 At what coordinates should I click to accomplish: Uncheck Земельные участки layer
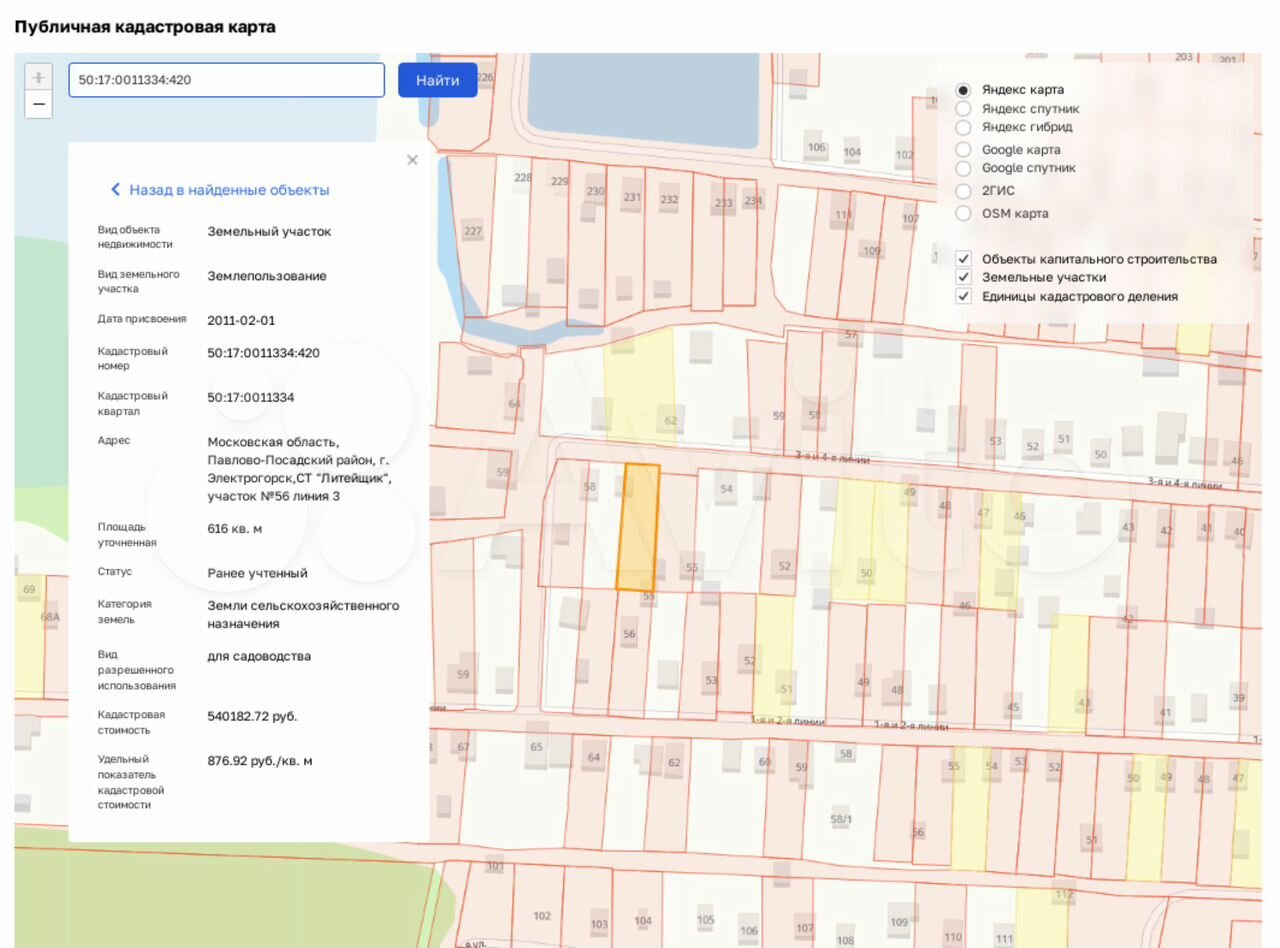pyautogui.click(x=964, y=277)
